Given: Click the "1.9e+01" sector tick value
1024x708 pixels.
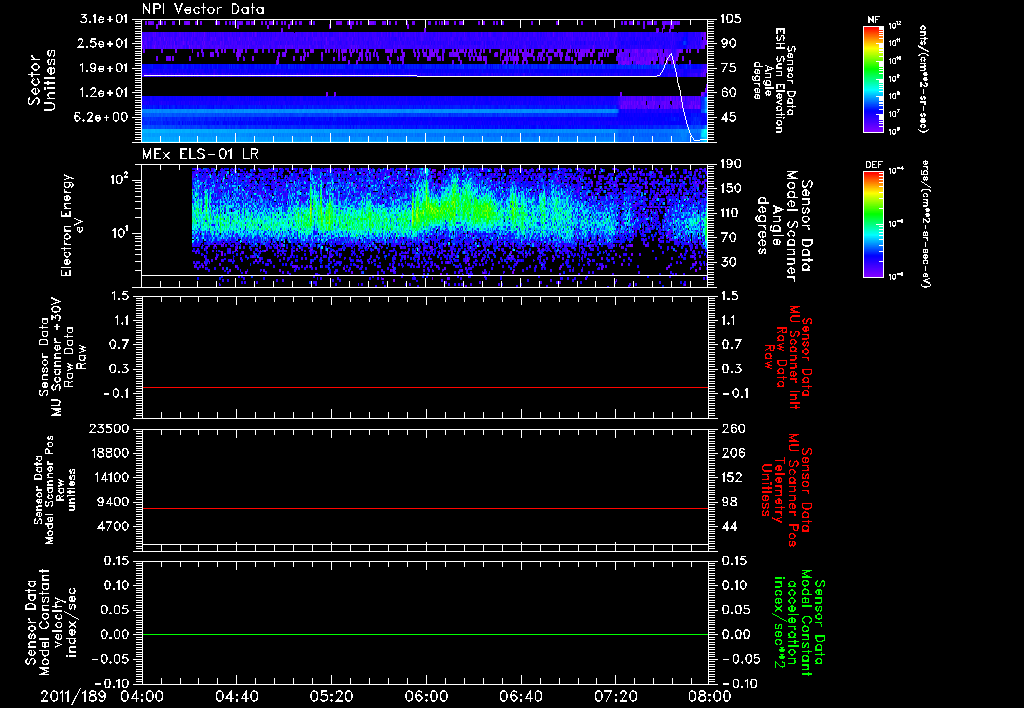Looking at the screenshot, I should 103,68.
